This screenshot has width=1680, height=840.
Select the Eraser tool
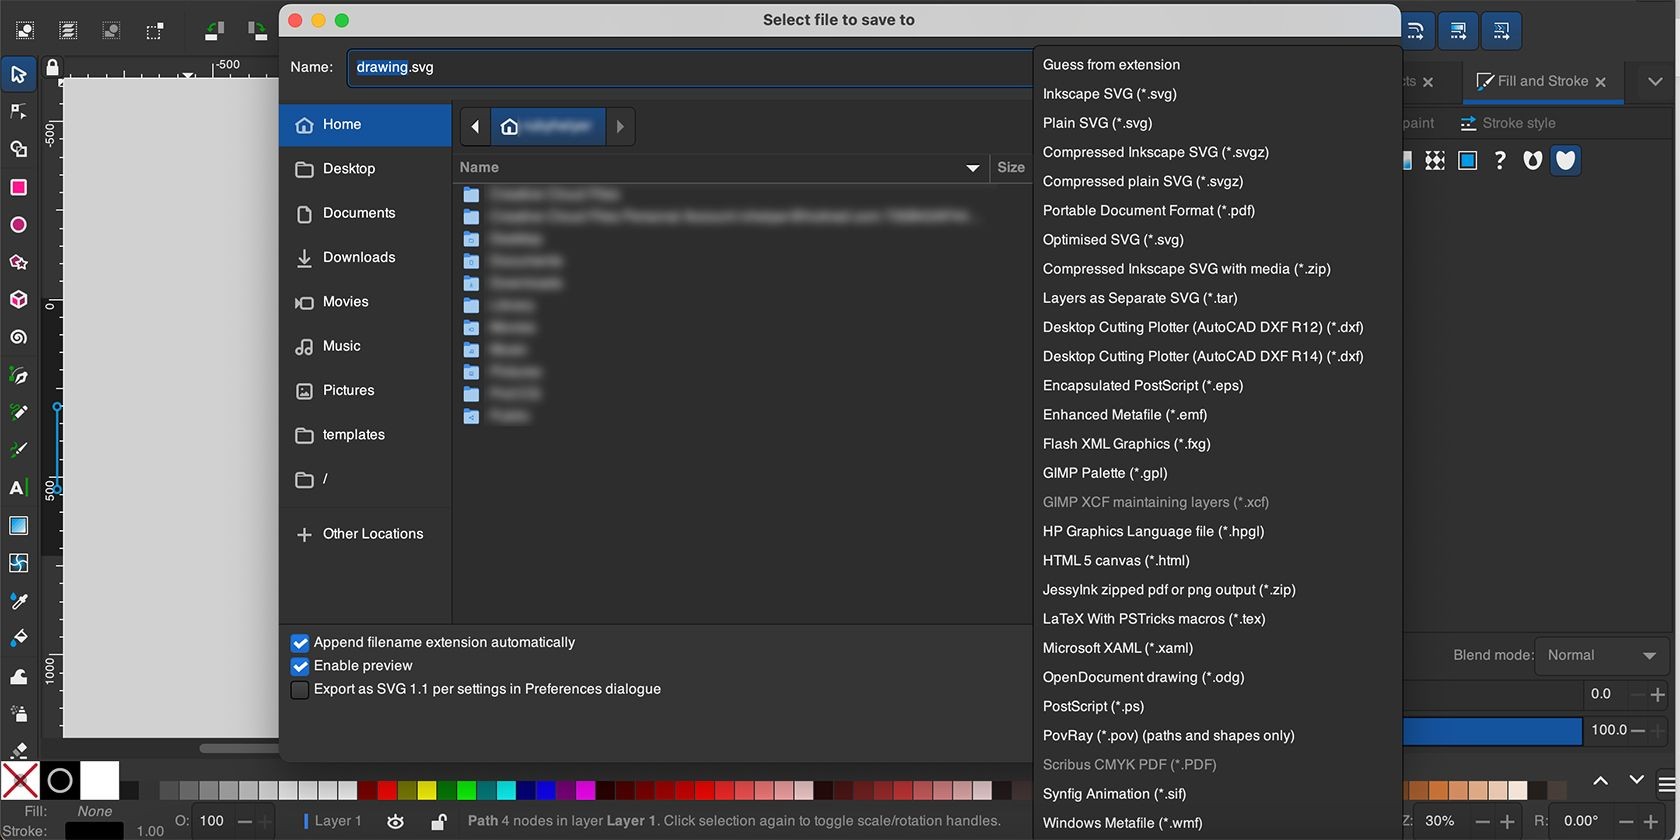click(x=18, y=749)
